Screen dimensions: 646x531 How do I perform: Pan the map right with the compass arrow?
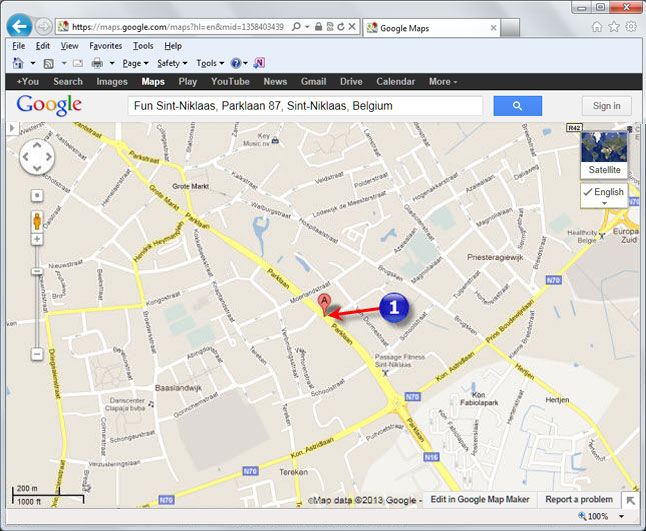pyautogui.click(x=49, y=157)
